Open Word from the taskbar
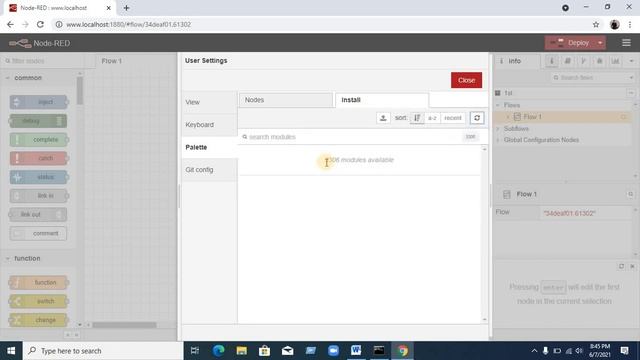 [x=356, y=351]
